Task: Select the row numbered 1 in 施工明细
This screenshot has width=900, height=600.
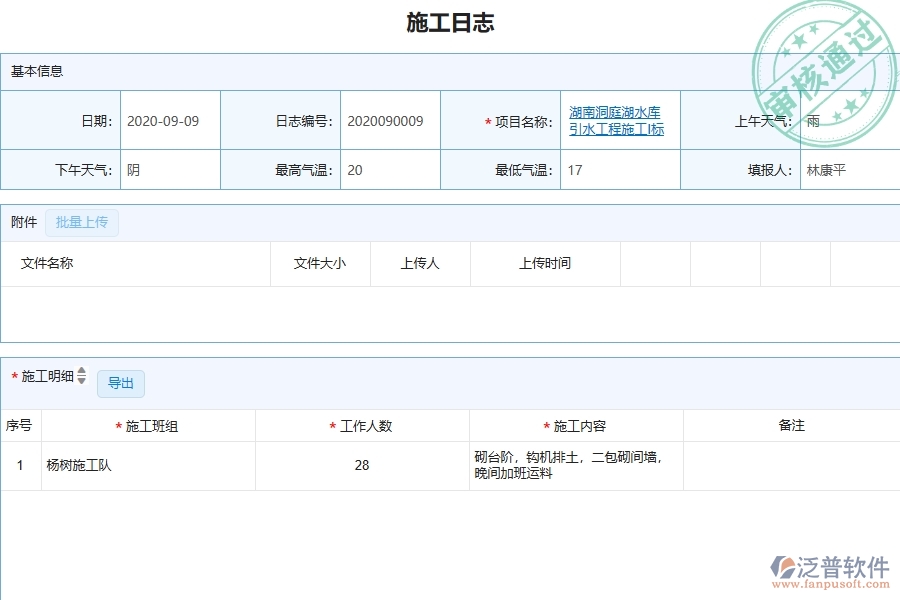Action: click(20, 465)
